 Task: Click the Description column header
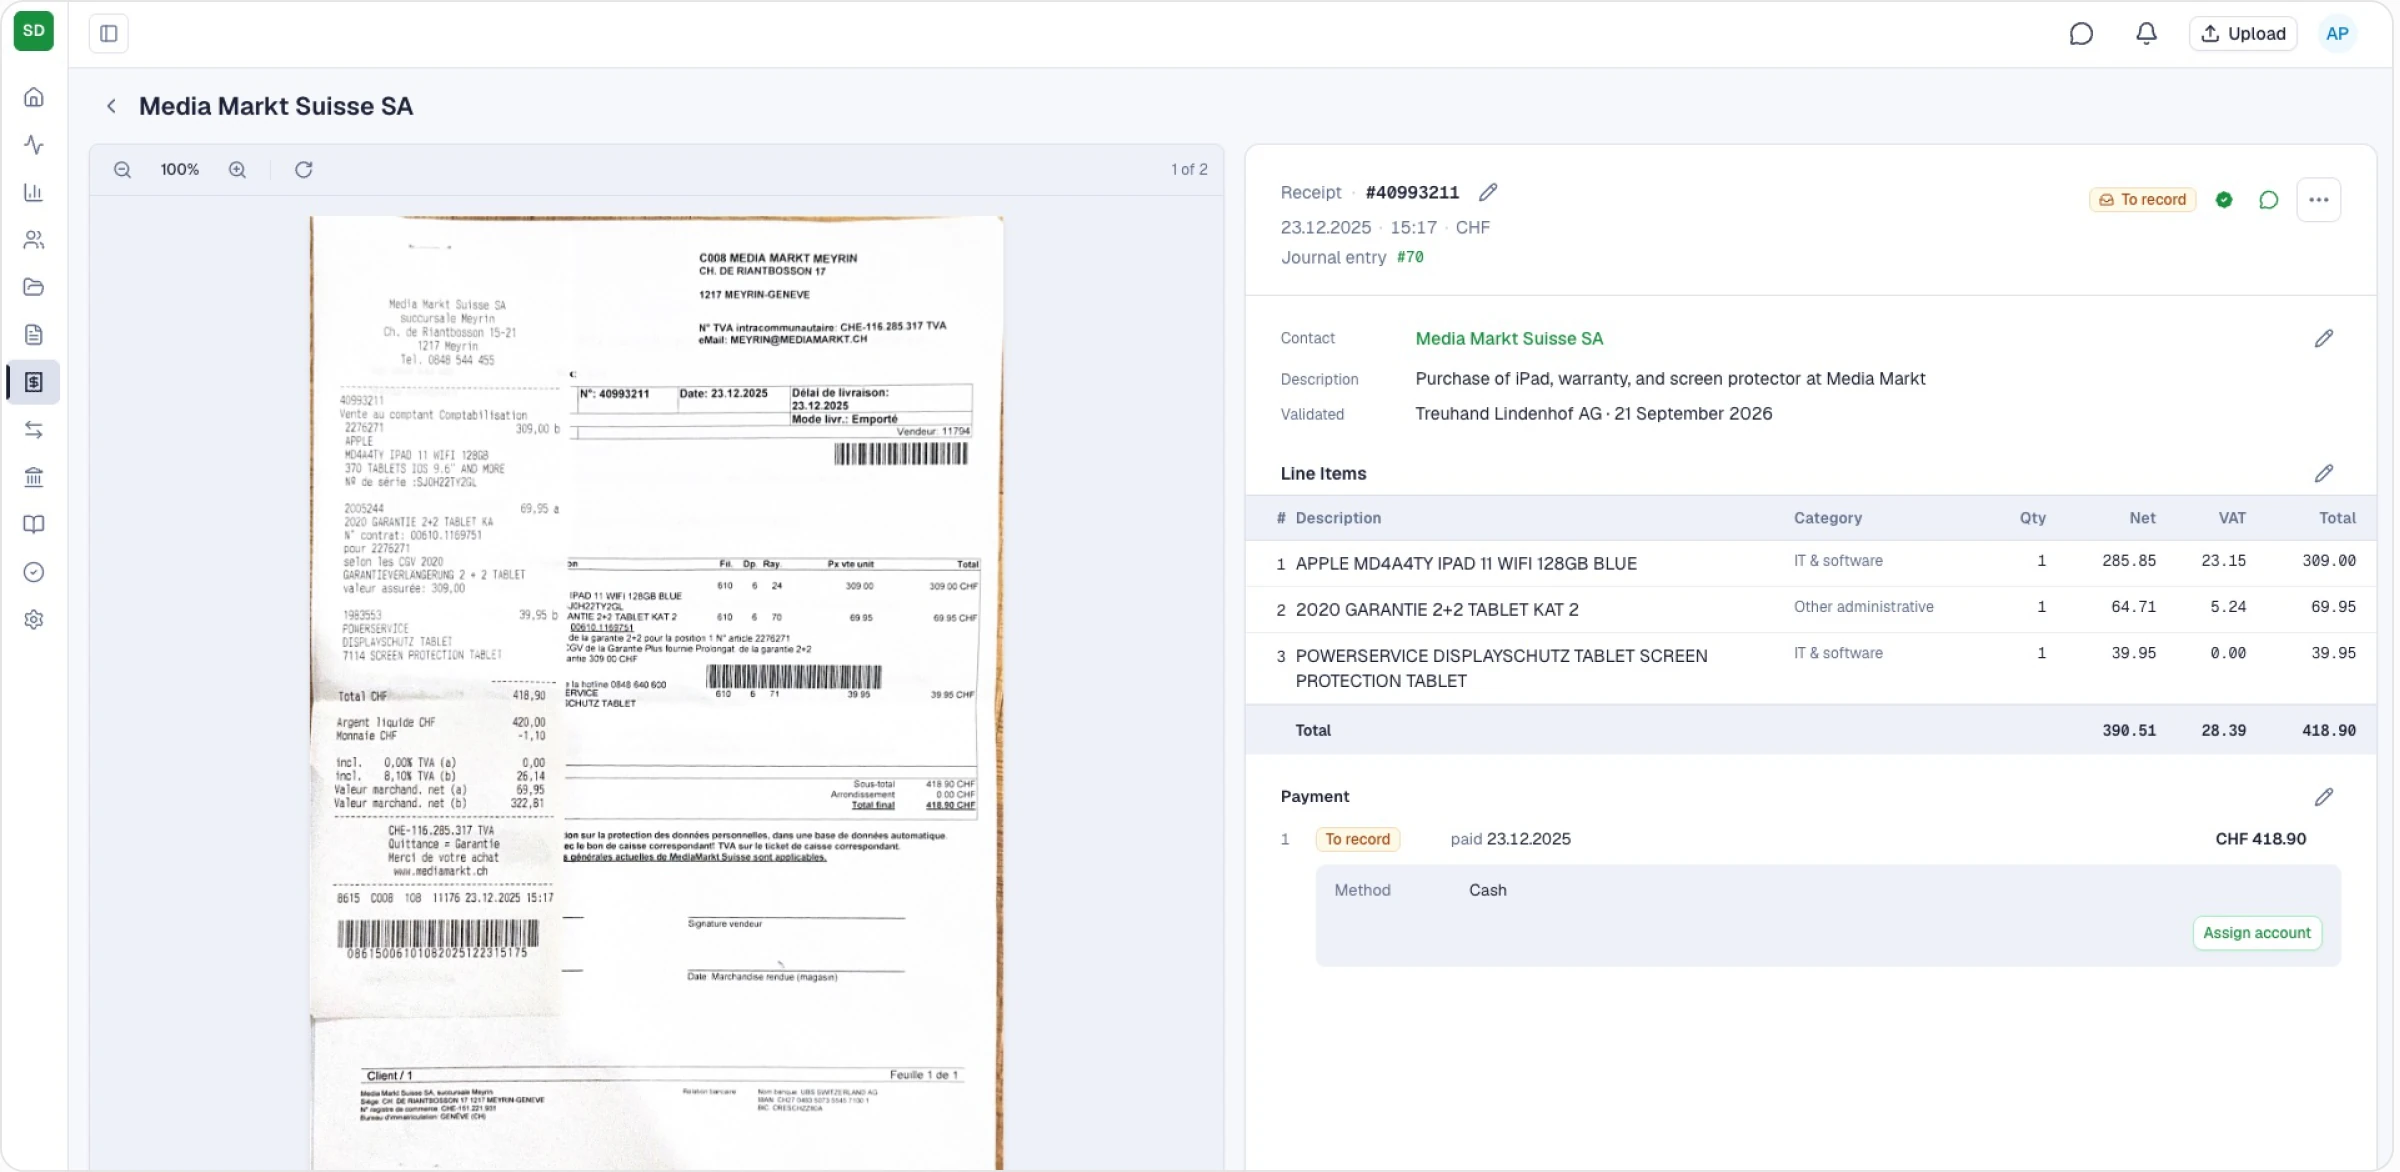click(x=1338, y=518)
